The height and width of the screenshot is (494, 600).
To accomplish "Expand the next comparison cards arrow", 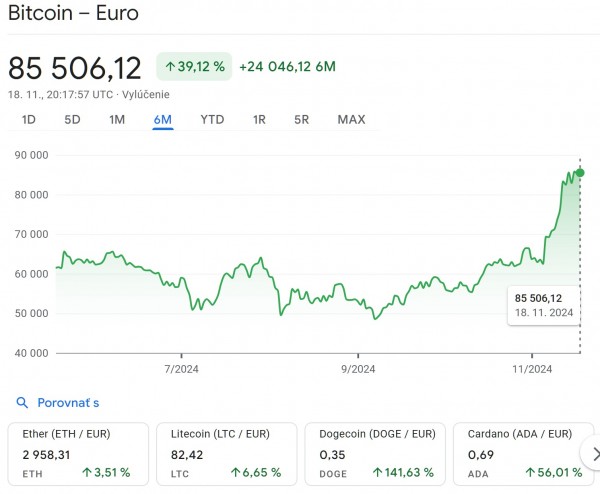I will coord(592,455).
